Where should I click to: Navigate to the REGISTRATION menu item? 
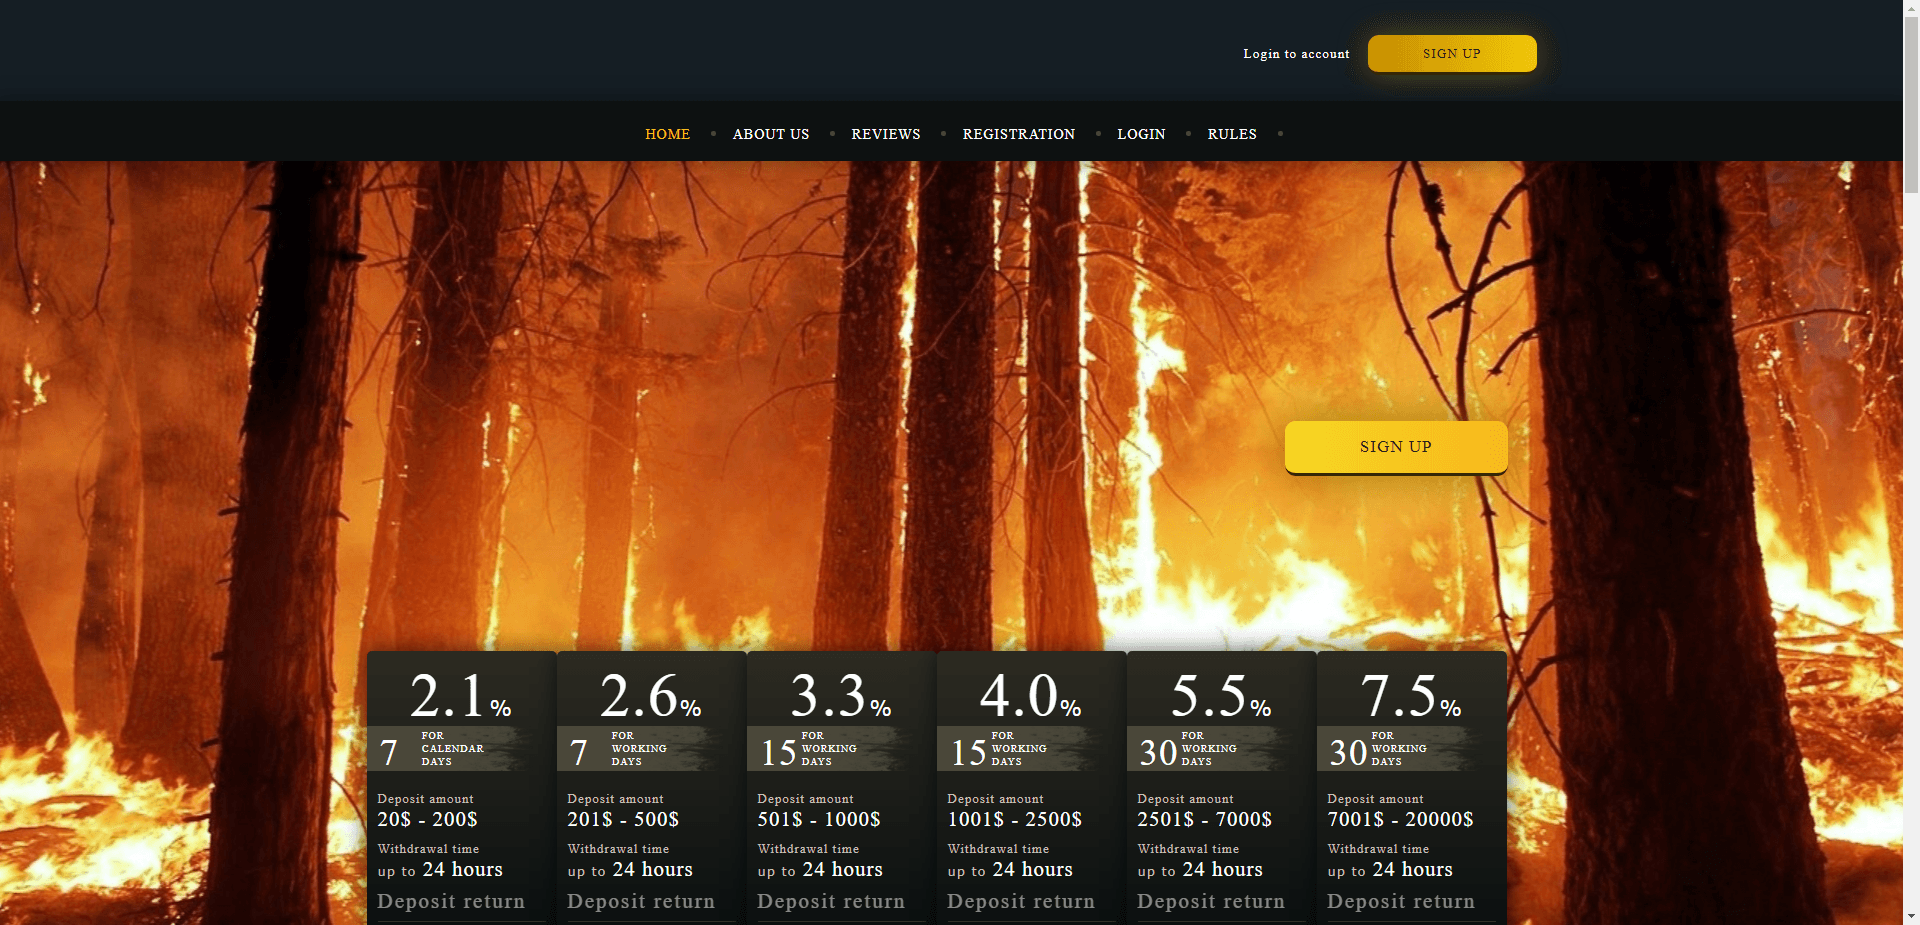pos(1018,134)
